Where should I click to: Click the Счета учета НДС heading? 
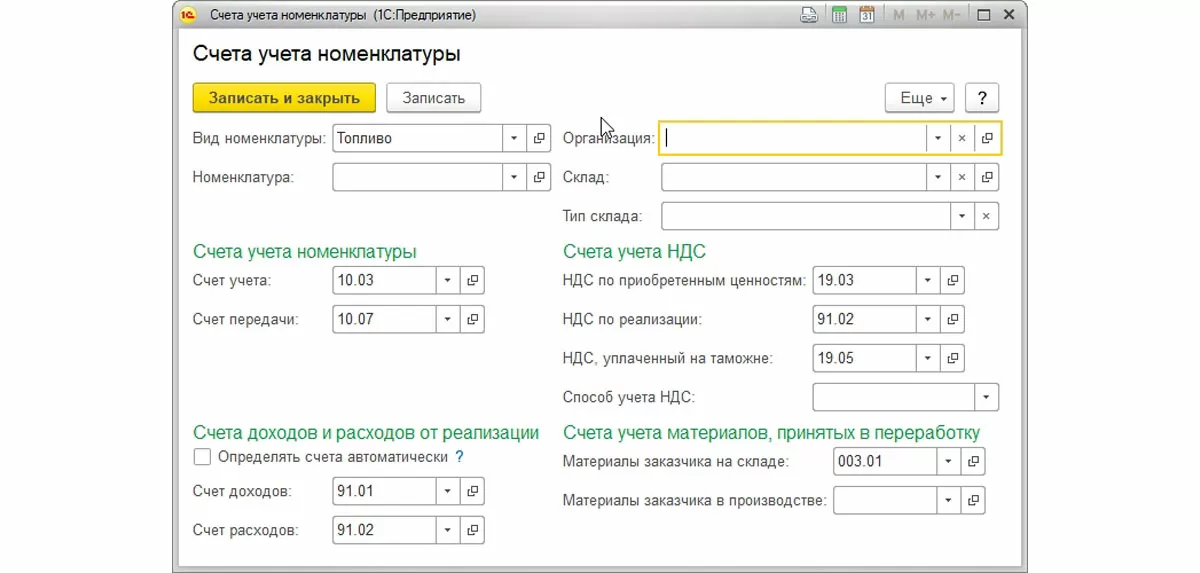click(635, 252)
